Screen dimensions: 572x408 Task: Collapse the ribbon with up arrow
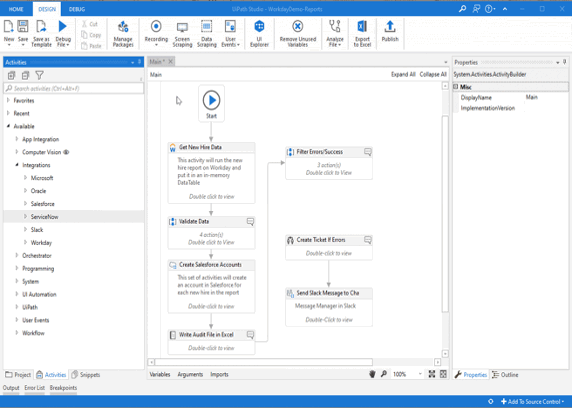tap(505, 9)
